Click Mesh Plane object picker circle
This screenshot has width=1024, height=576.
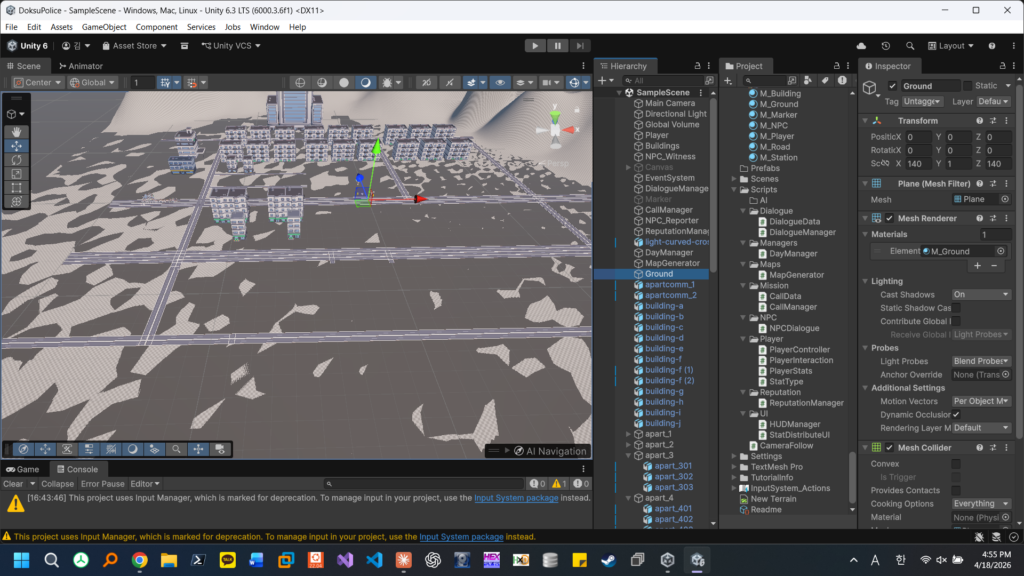(x=1005, y=199)
